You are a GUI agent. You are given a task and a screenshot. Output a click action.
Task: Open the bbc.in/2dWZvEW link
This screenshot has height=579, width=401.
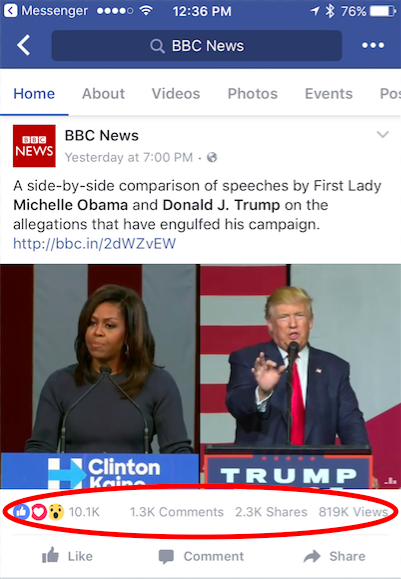coord(95,244)
